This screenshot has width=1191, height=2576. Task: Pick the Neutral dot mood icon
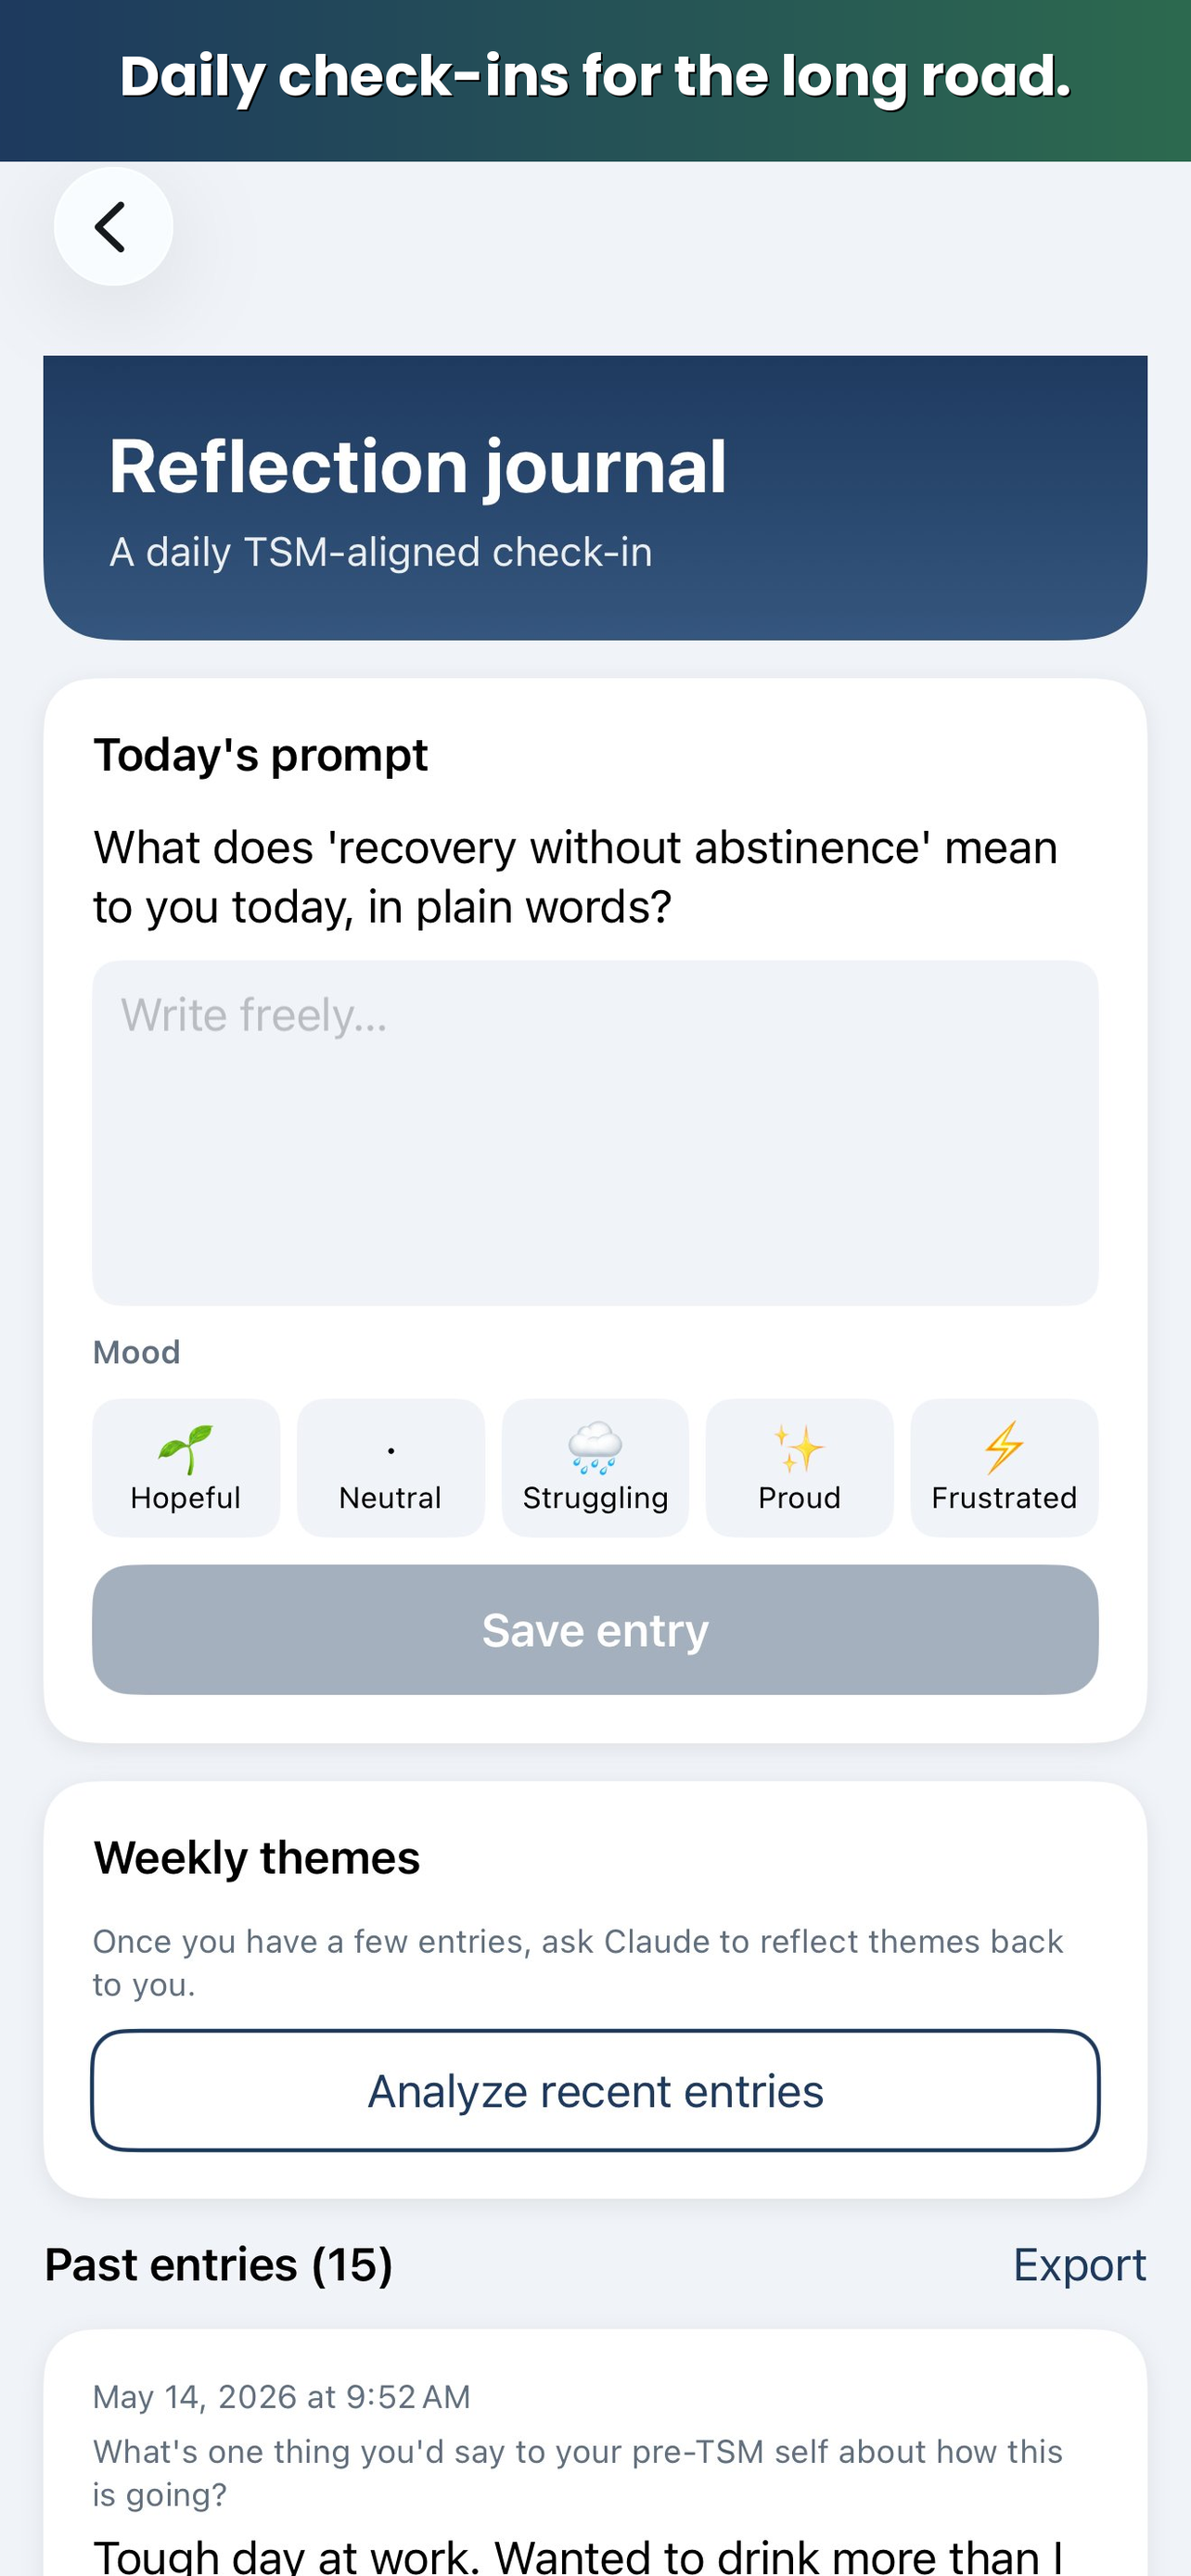click(390, 1450)
